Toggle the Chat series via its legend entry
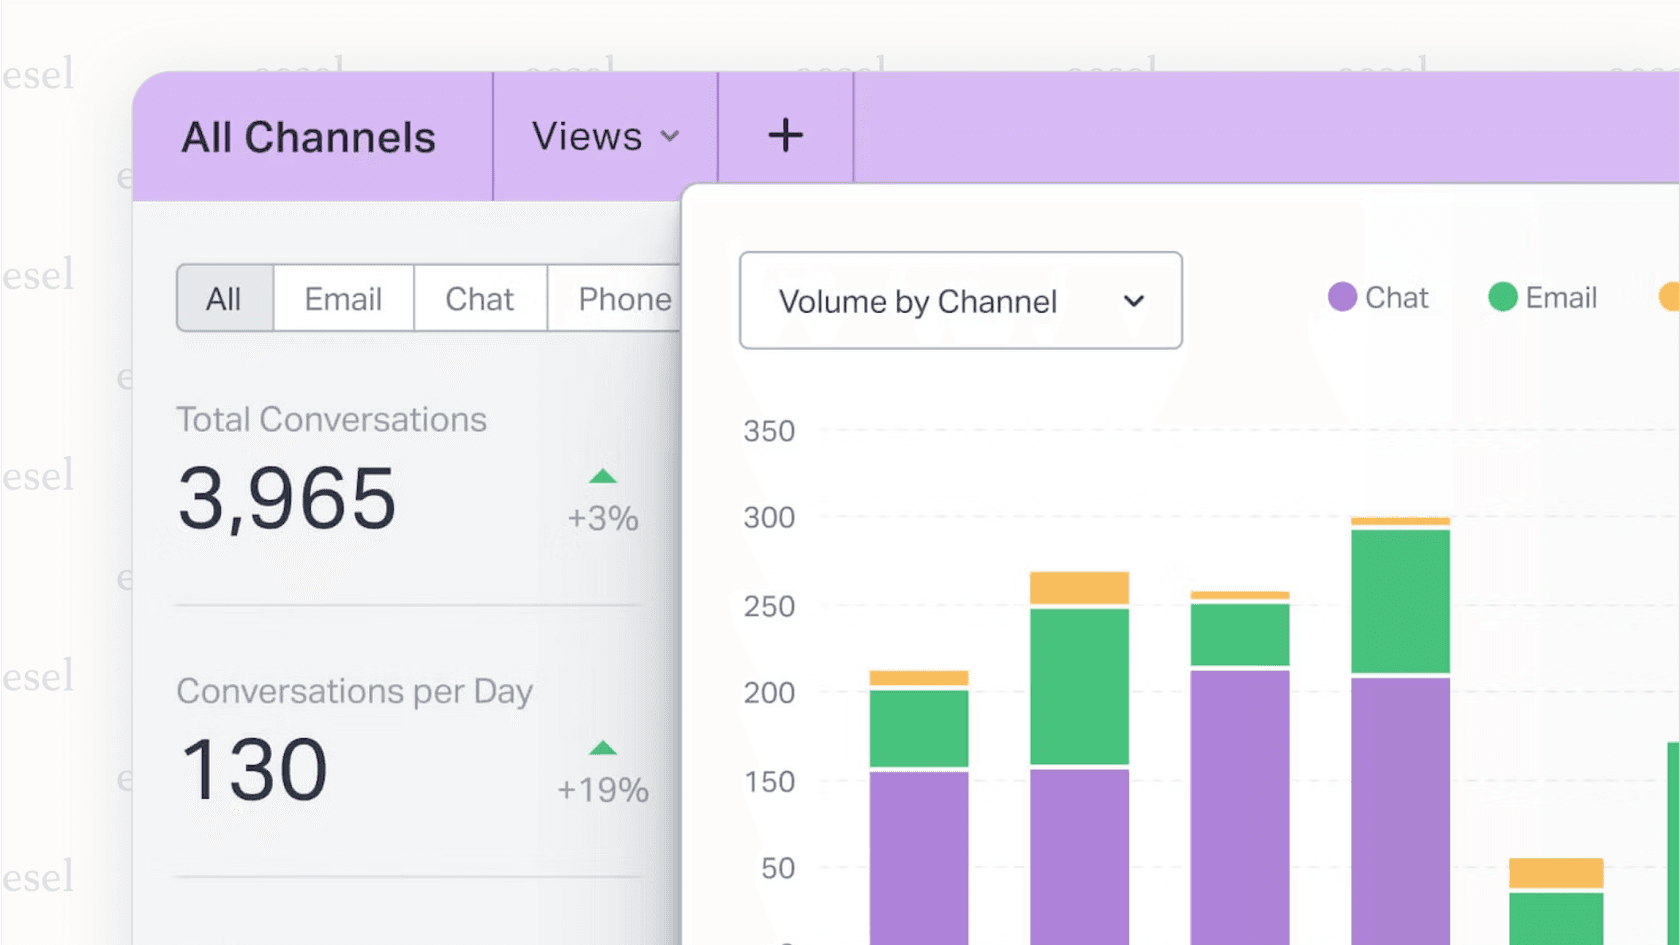Viewport: 1680px width, 945px height. 1380,297
